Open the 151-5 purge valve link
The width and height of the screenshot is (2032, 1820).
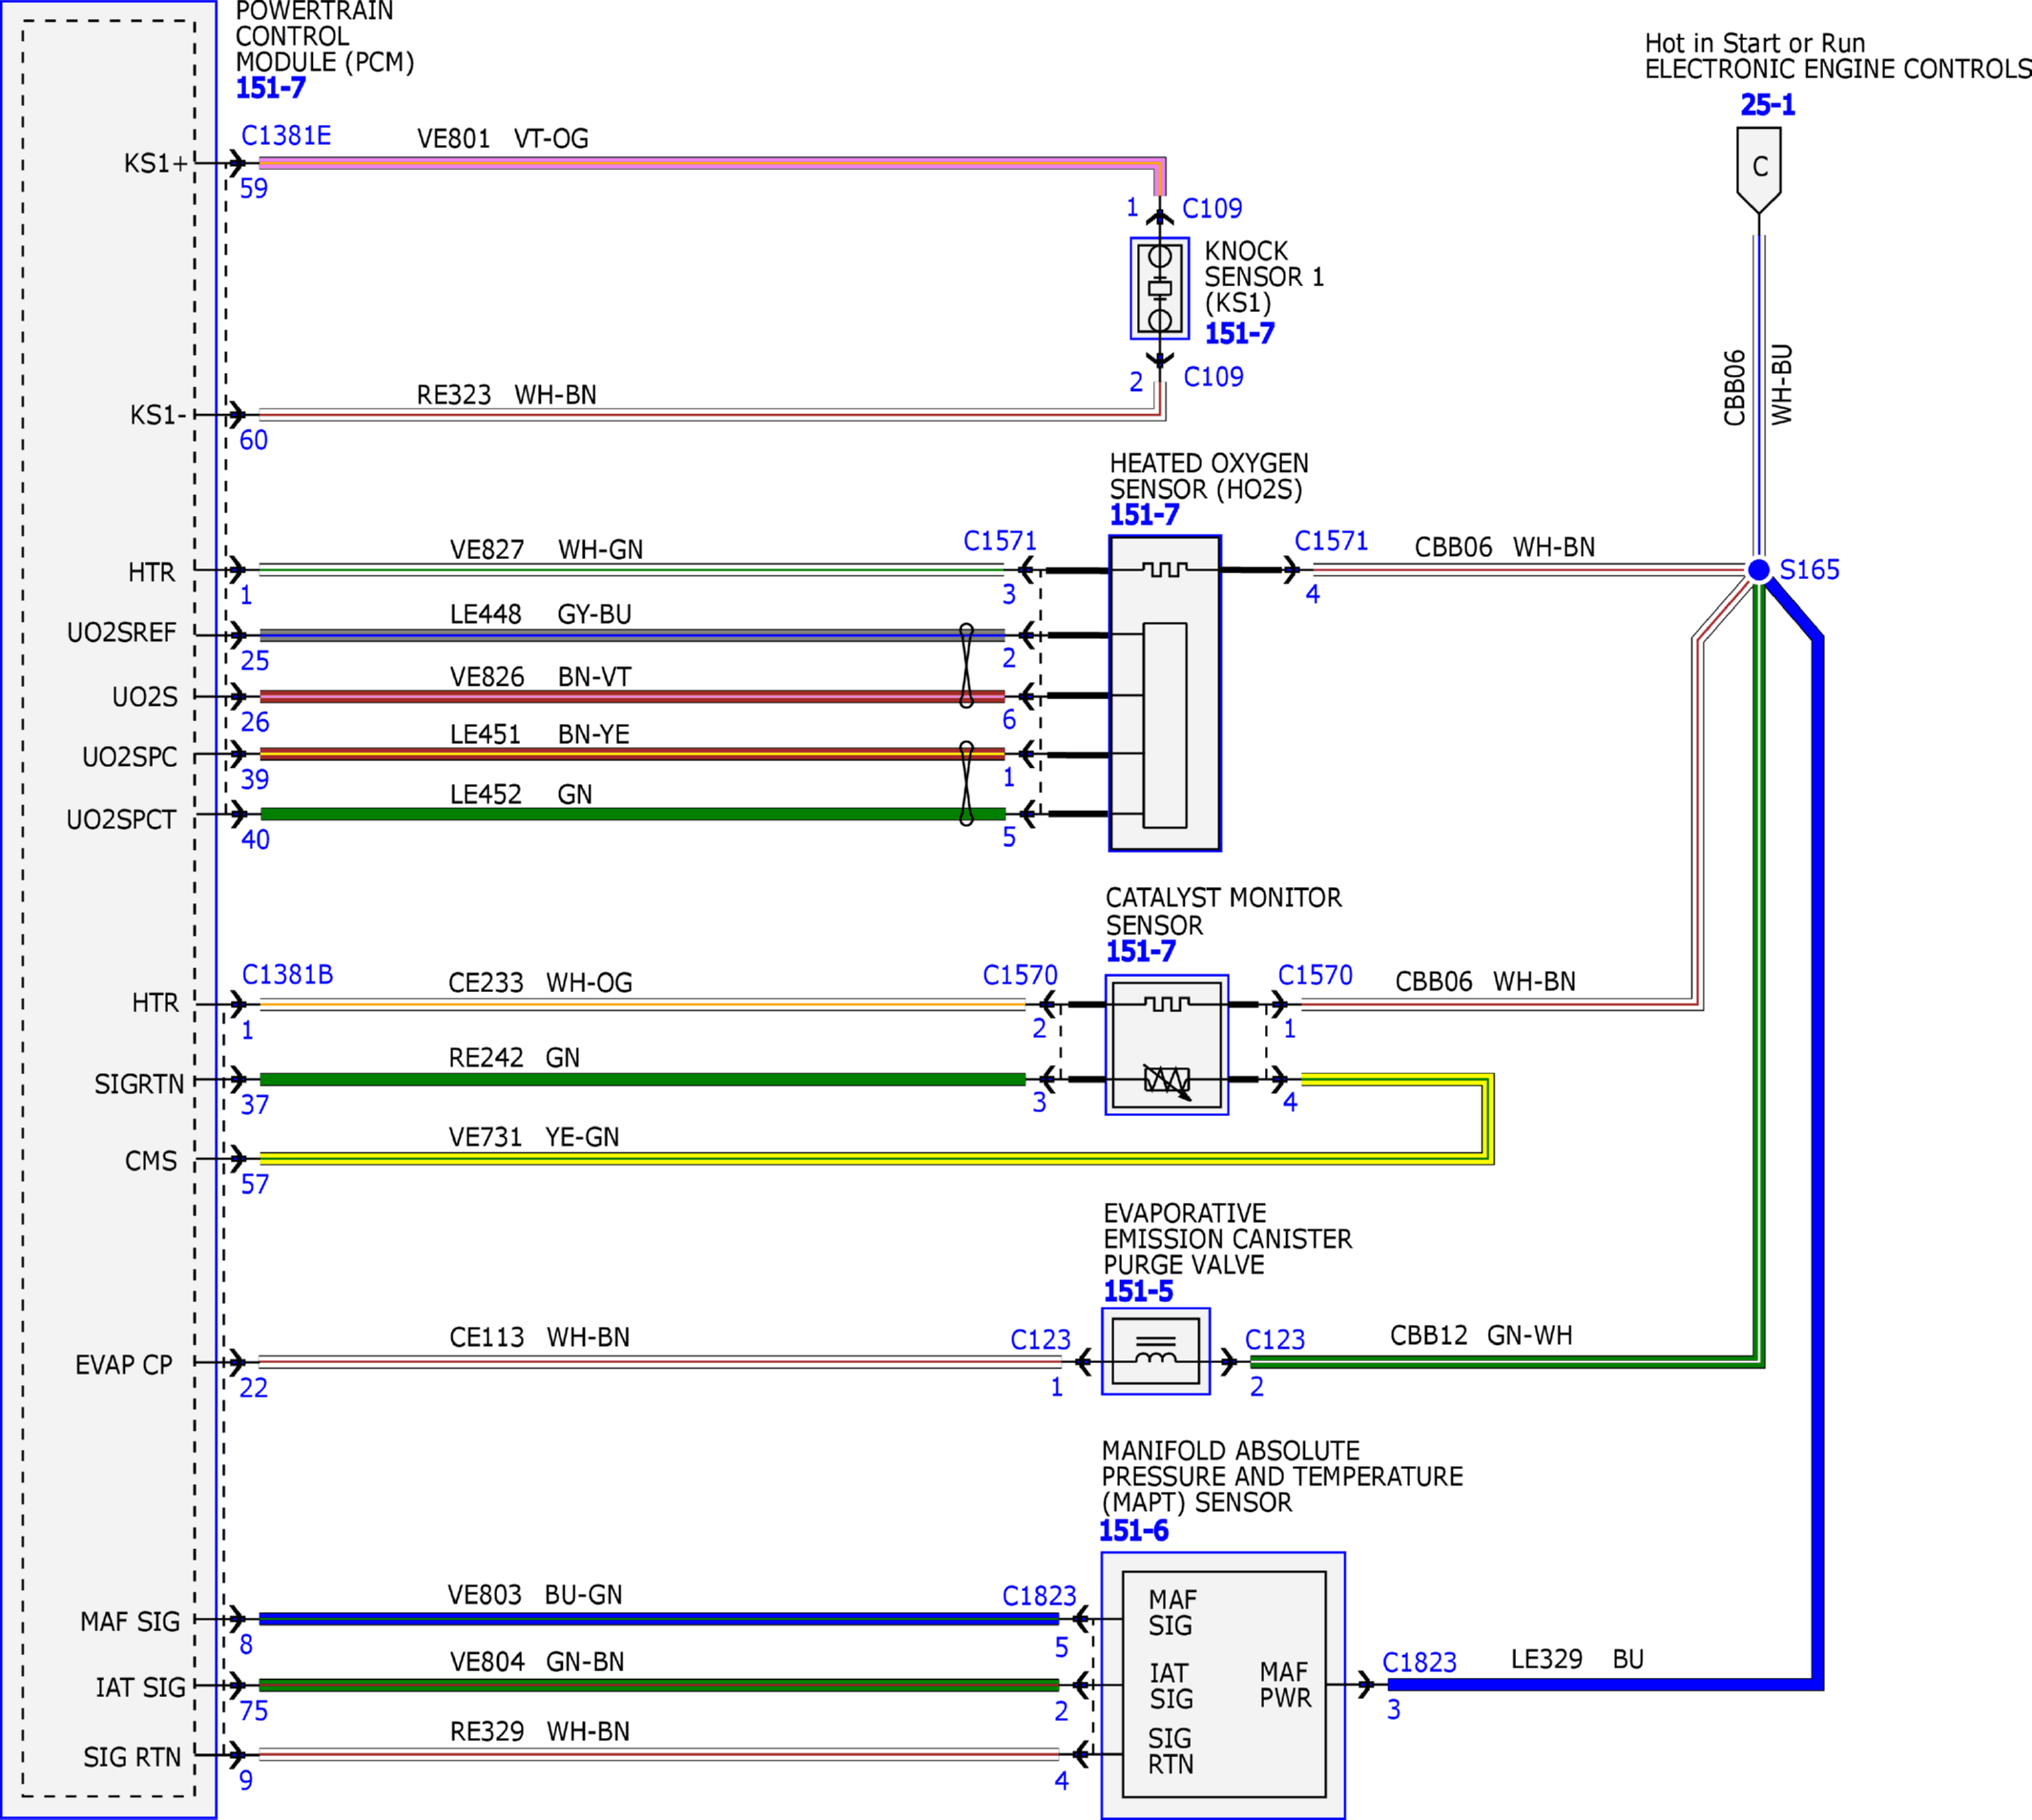point(1138,1291)
